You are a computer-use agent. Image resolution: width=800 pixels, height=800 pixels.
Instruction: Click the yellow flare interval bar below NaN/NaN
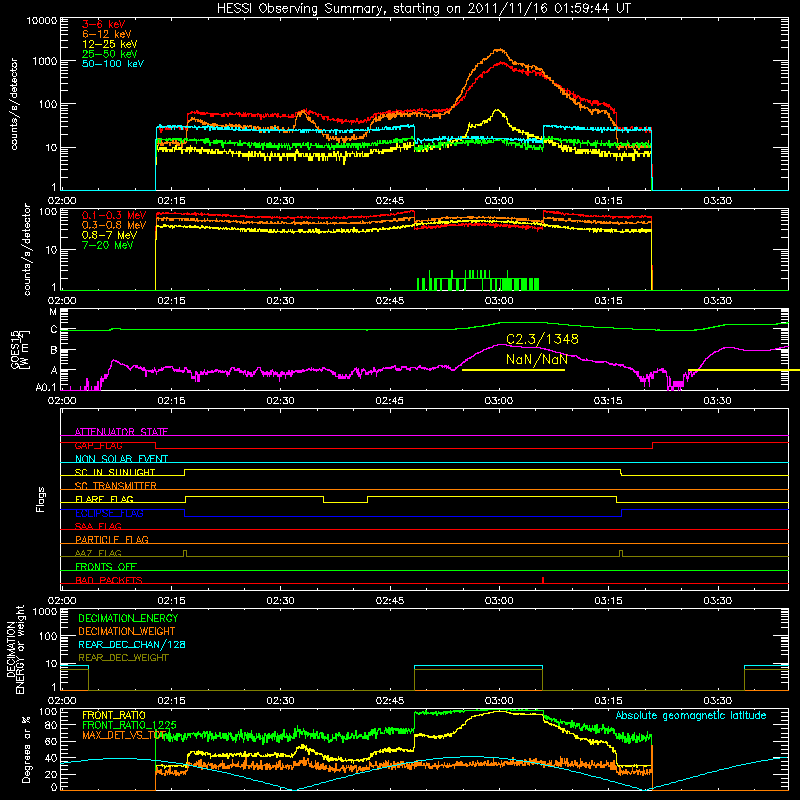(x=513, y=370)
